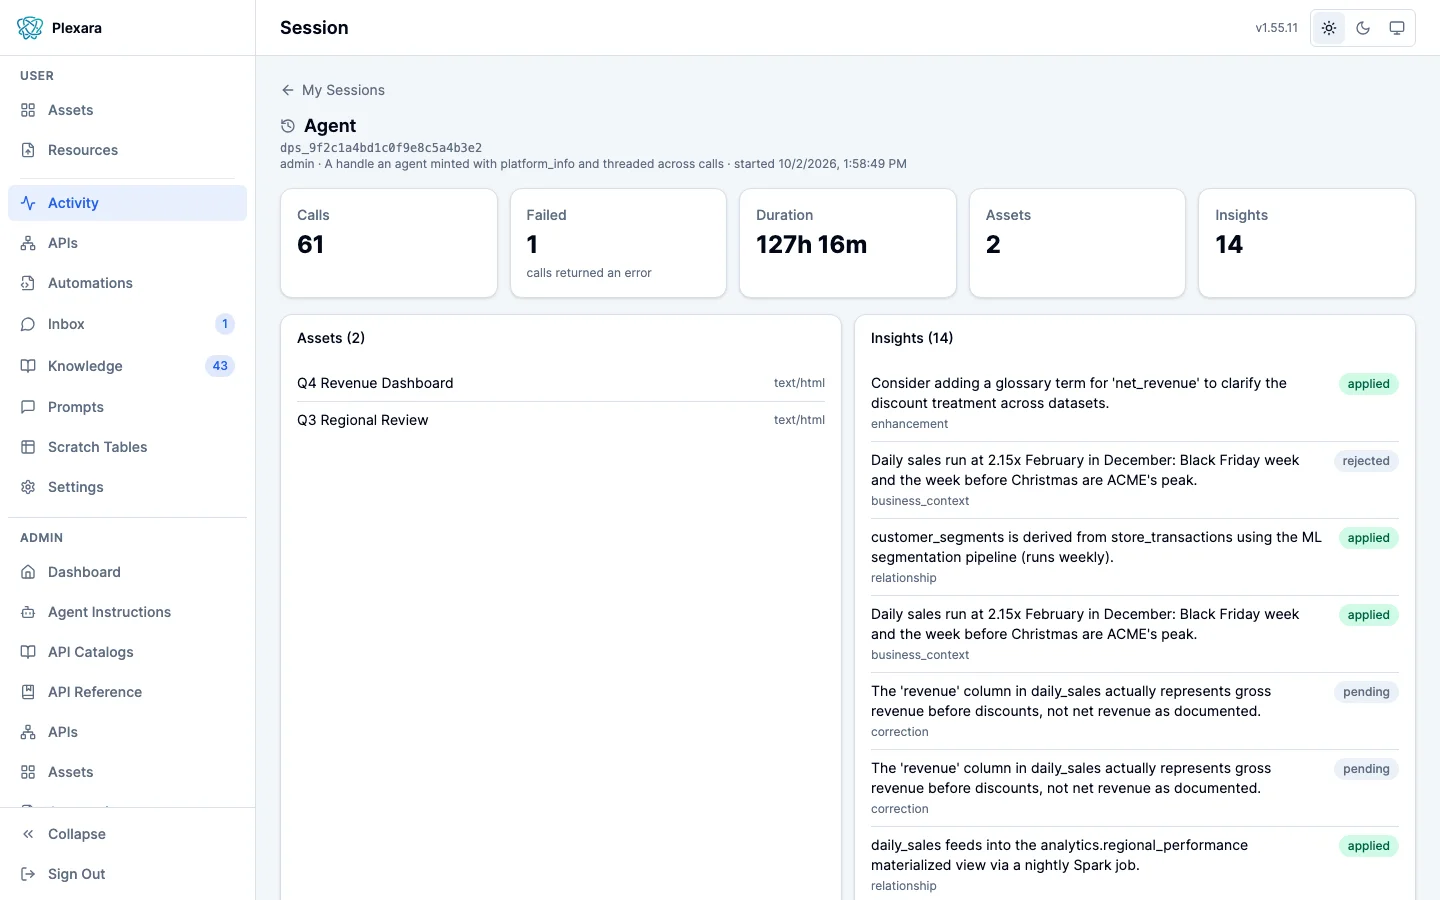The image size is (1440, 900).
Task: Open the API Reference icon
Action: click(28, 692)
